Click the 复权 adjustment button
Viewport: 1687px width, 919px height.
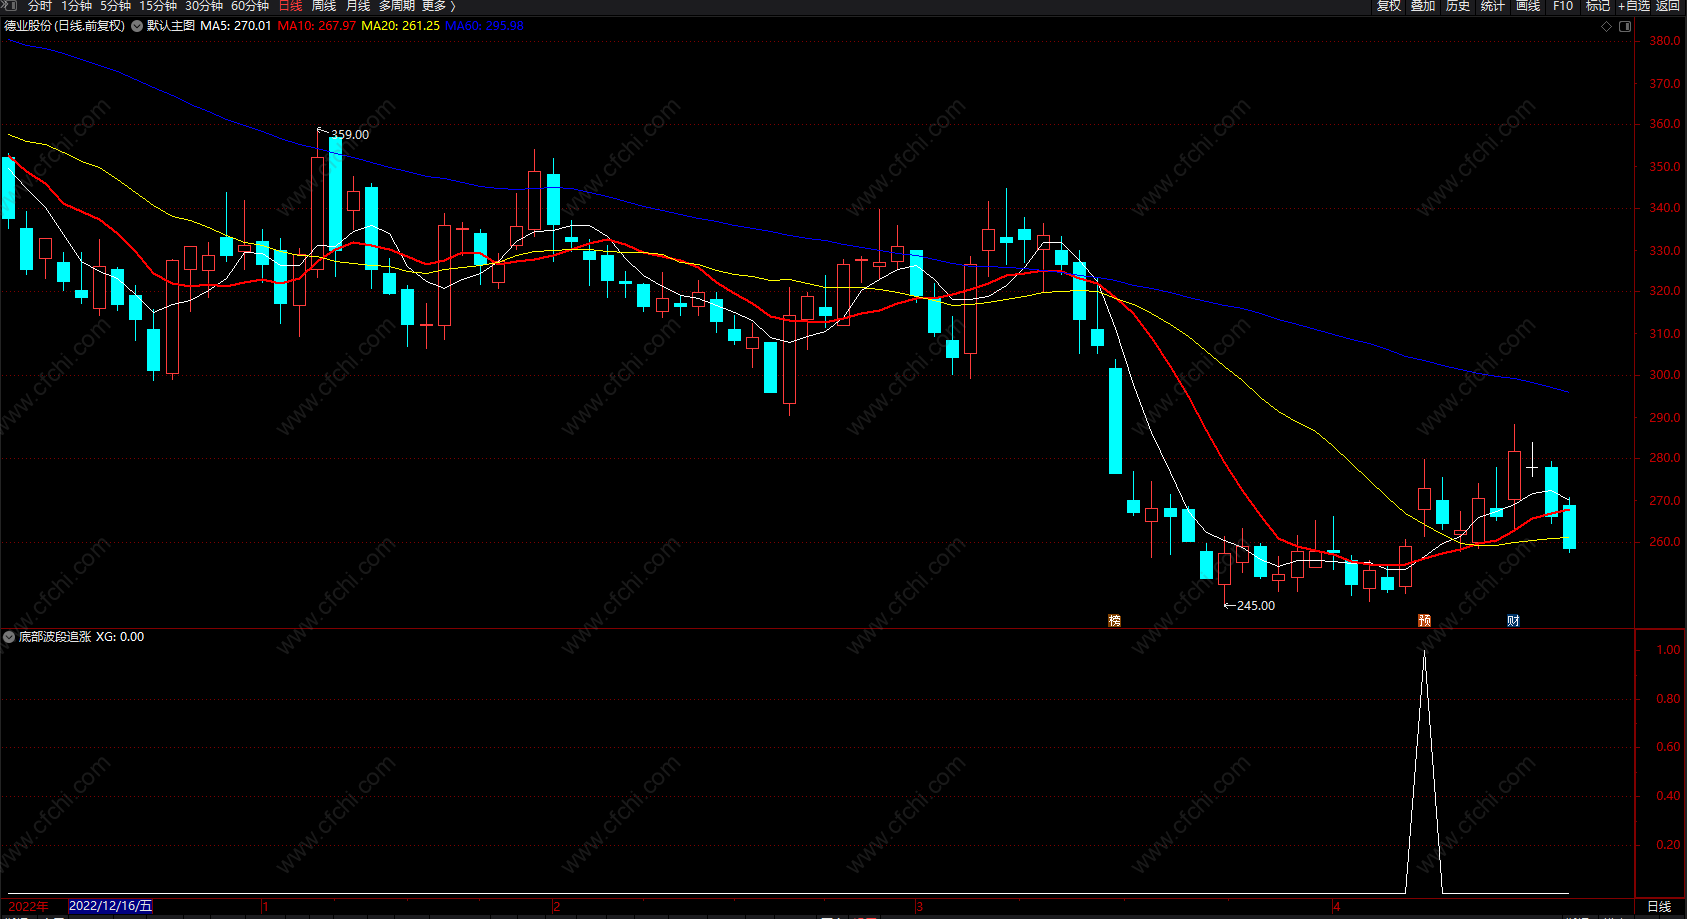click(1389, 6)
